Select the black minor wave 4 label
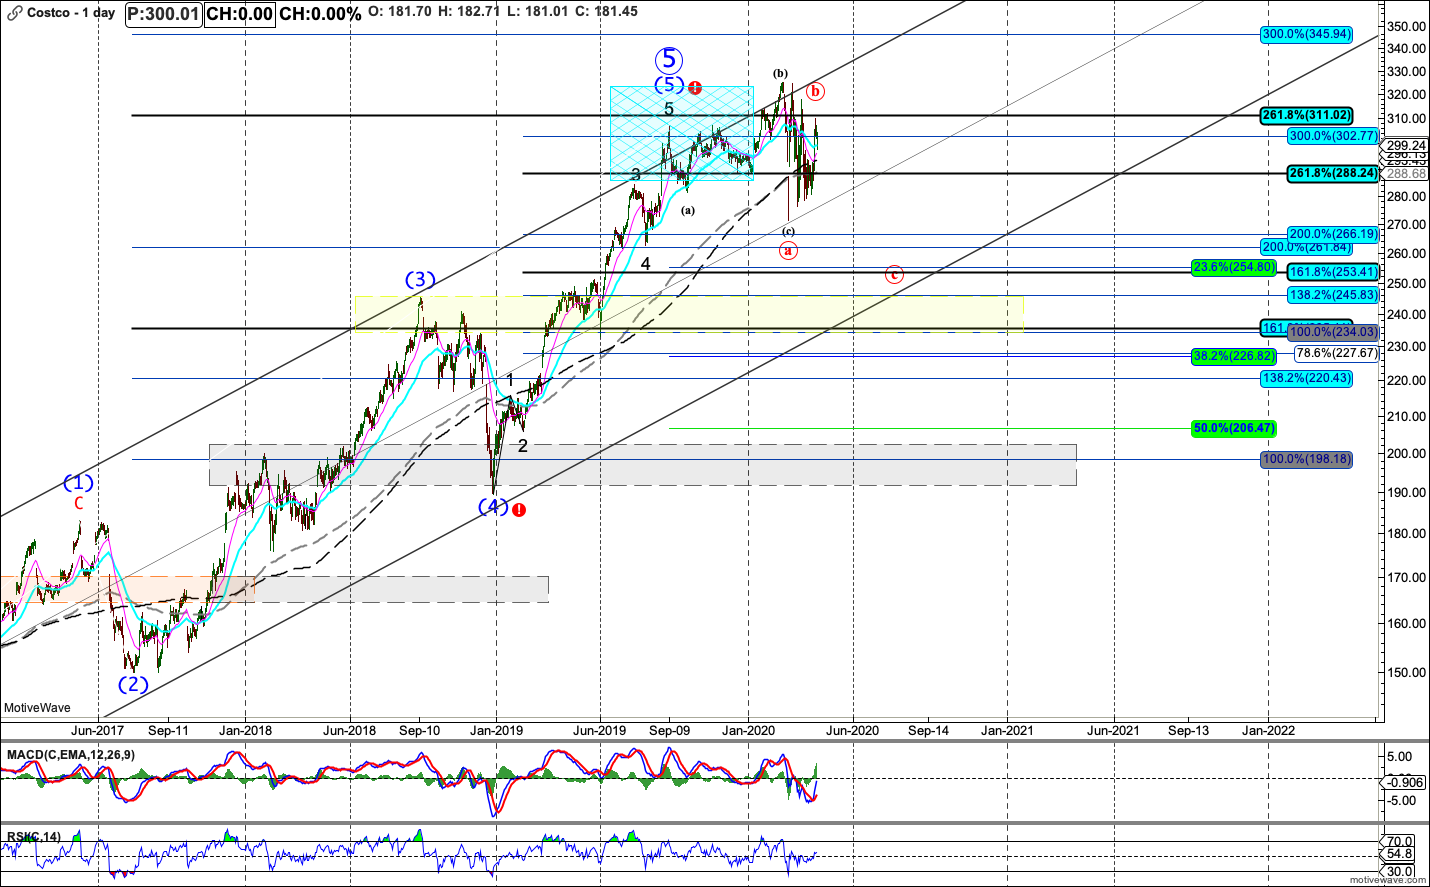 [x=646, y=264]
